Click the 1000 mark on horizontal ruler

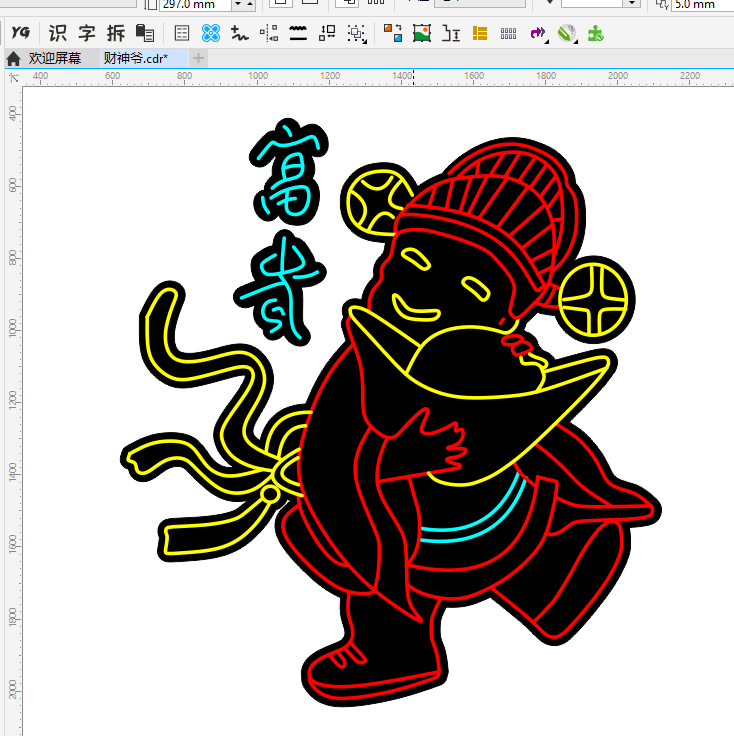[258, 76]
